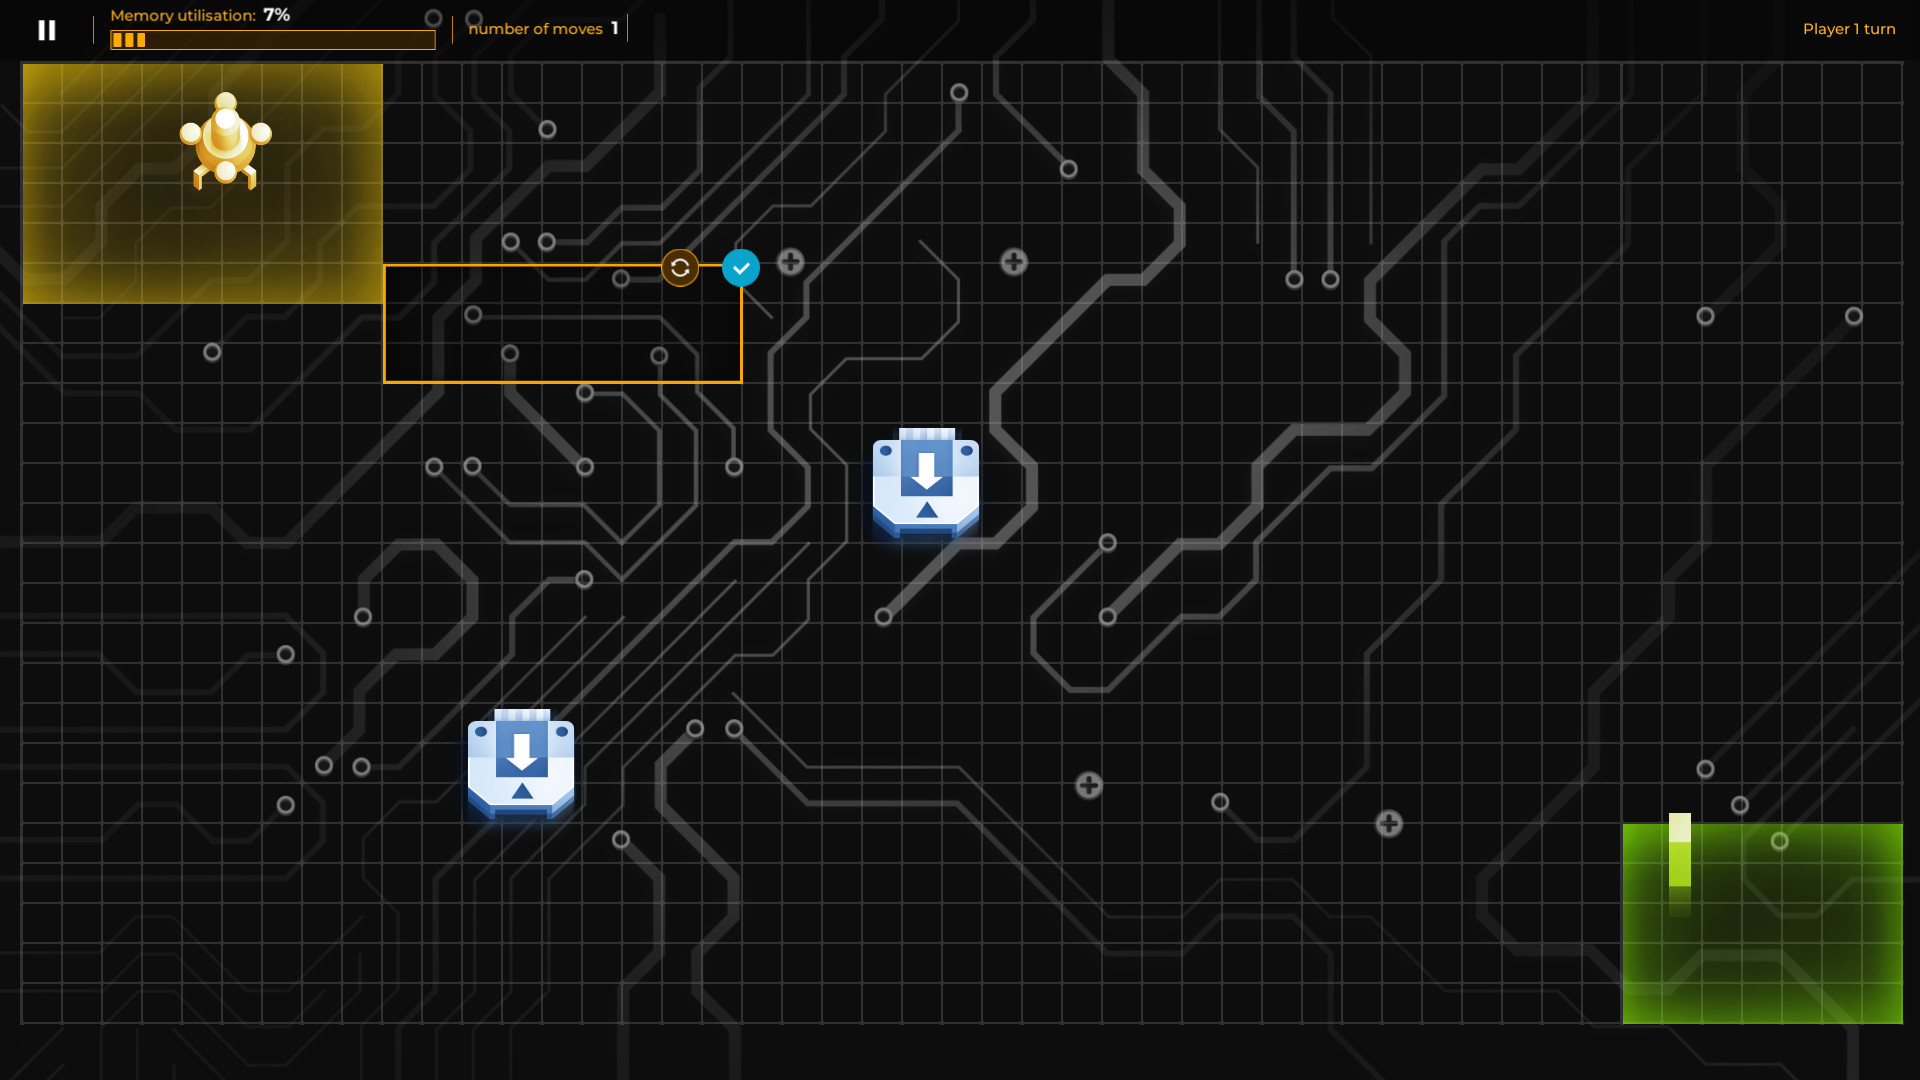The image size is (1920, 1080).
Task: Click the blue checkmark to confirm placement
Action: point(740,266)
